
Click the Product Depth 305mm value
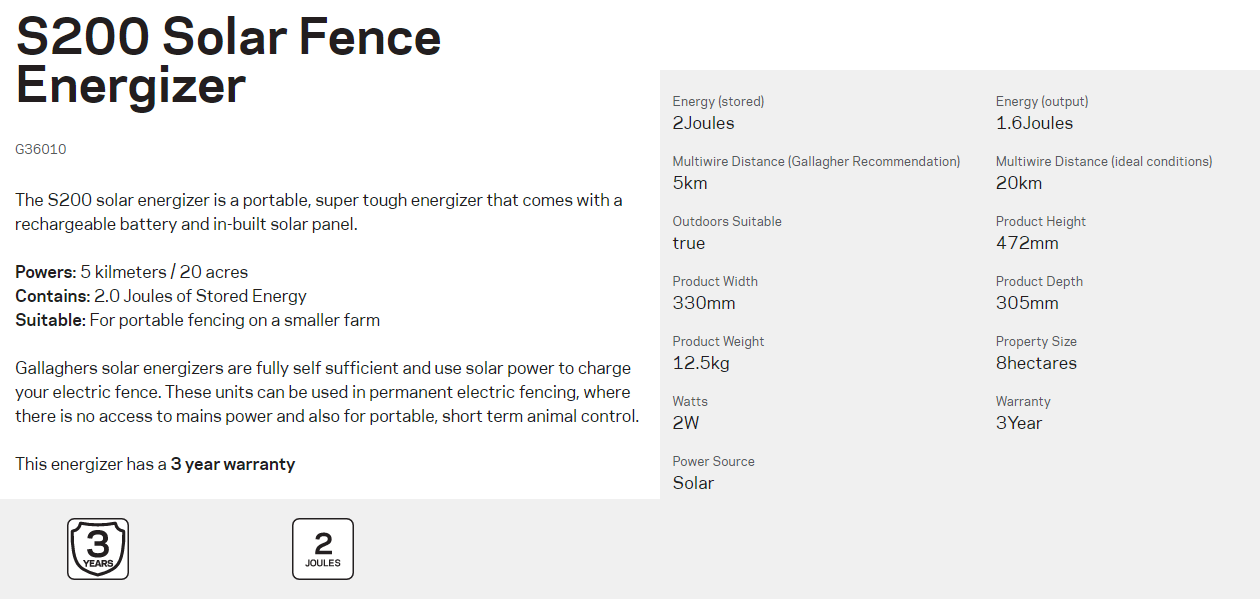point(1027,303)
